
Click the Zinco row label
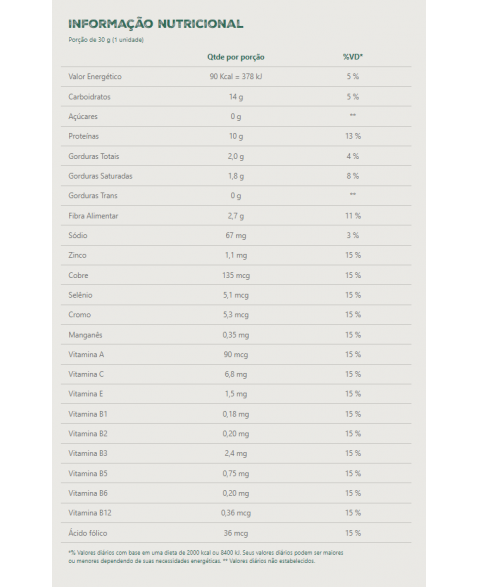coord(77,255)
